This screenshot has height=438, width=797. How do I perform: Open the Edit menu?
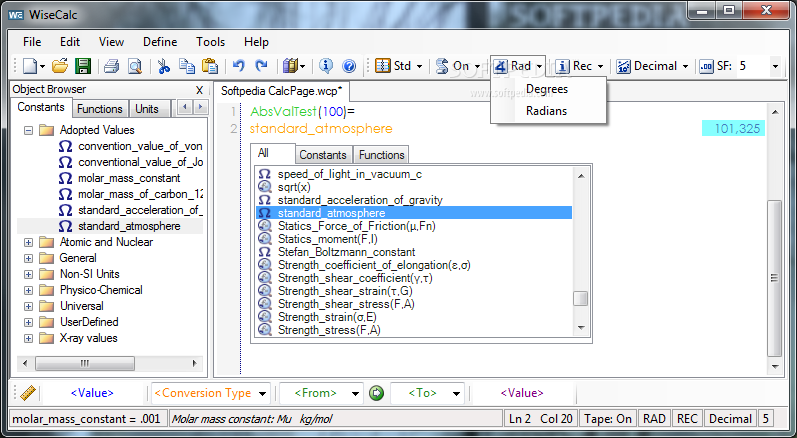[70, 42]
